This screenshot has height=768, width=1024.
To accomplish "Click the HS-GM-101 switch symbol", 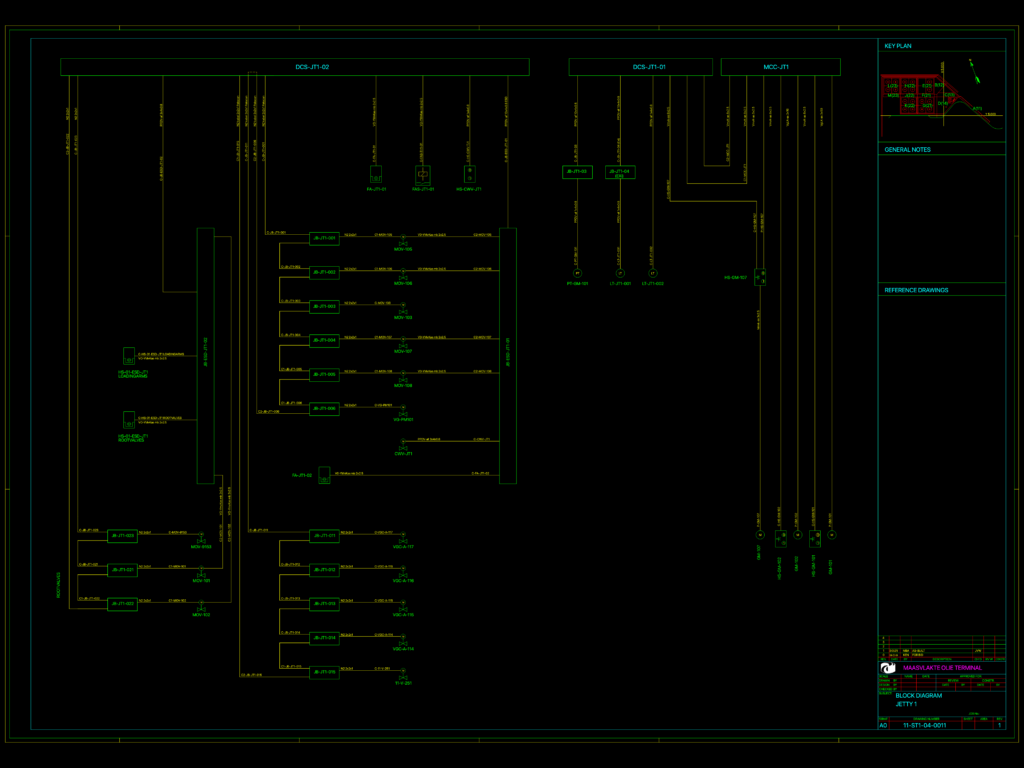I will [814, 539].
